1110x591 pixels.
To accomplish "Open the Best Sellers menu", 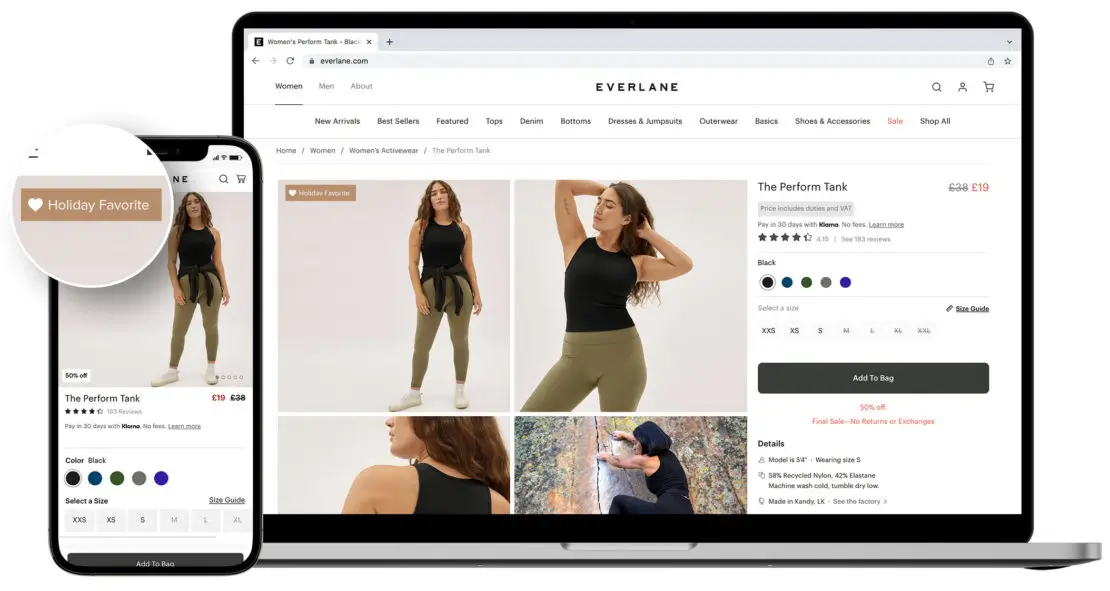I will [398, 121].
